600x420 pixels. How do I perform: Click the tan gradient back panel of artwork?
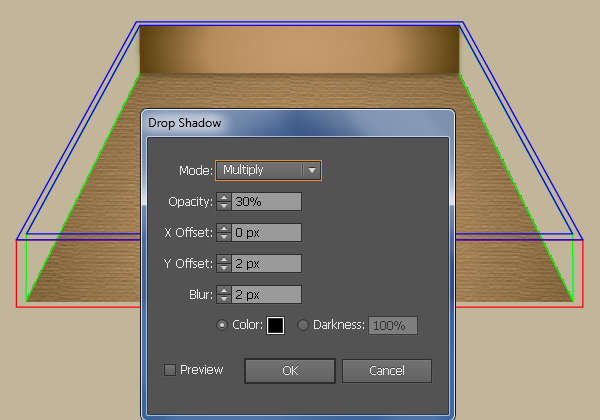pyautogui.click(x=299, y=50)
